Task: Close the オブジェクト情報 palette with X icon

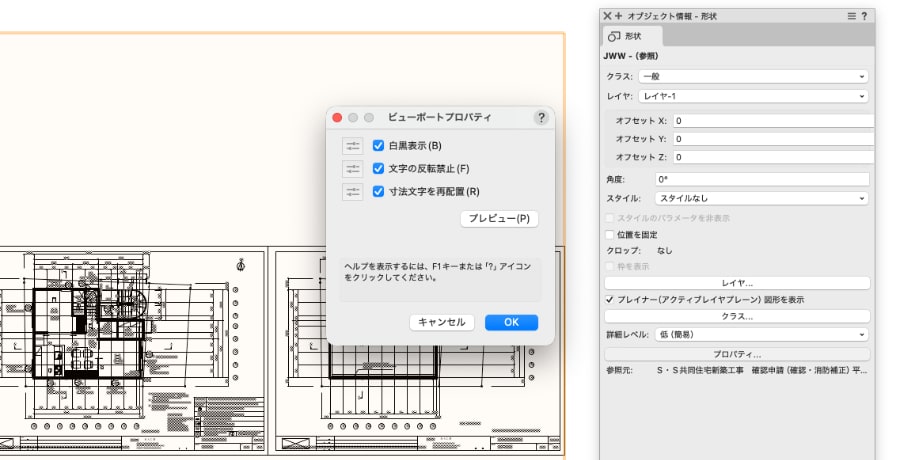Action: point(607,16)
